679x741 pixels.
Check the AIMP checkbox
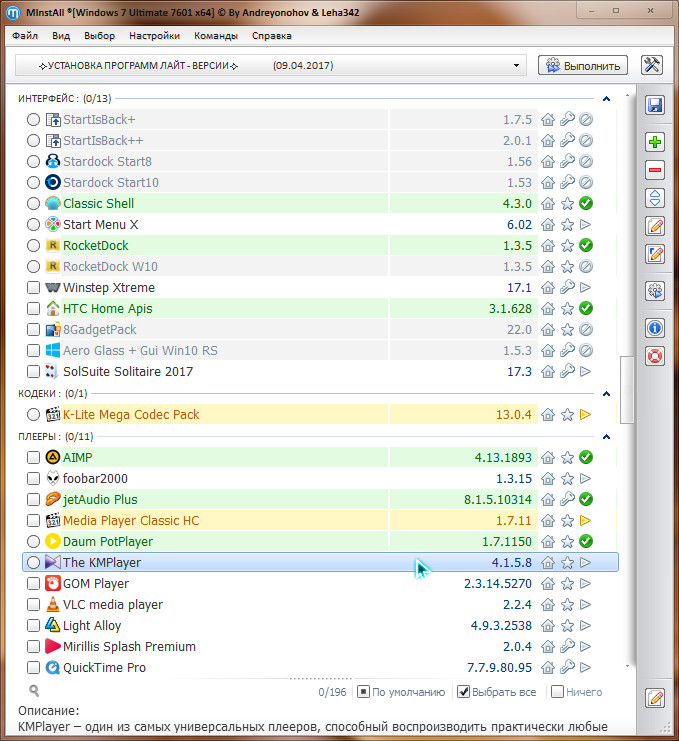33,457
